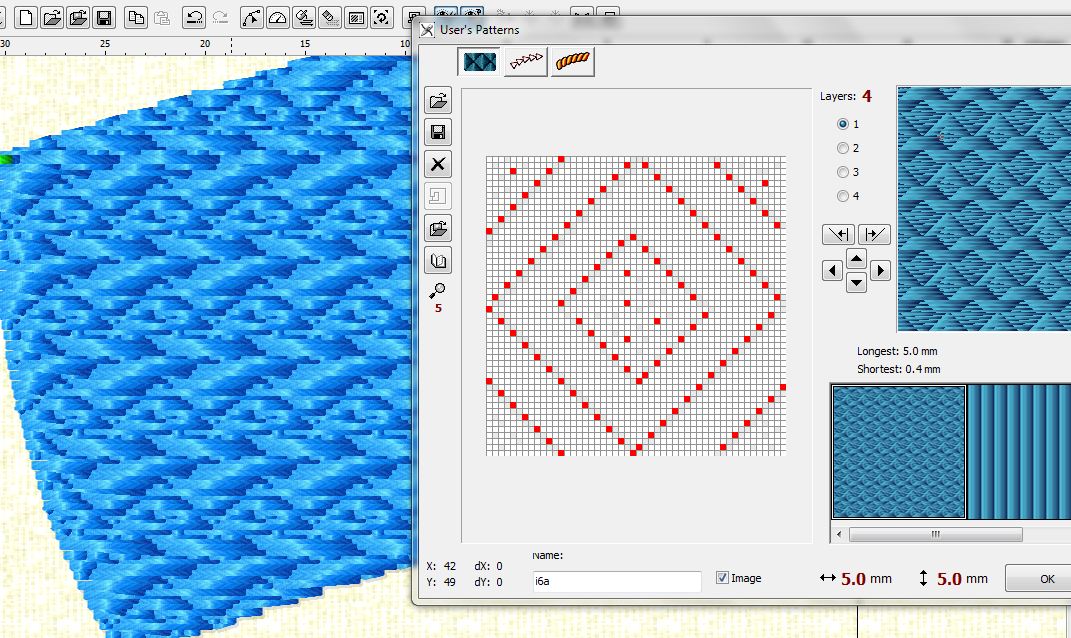Select layer 1 radio button

point(843,124)
